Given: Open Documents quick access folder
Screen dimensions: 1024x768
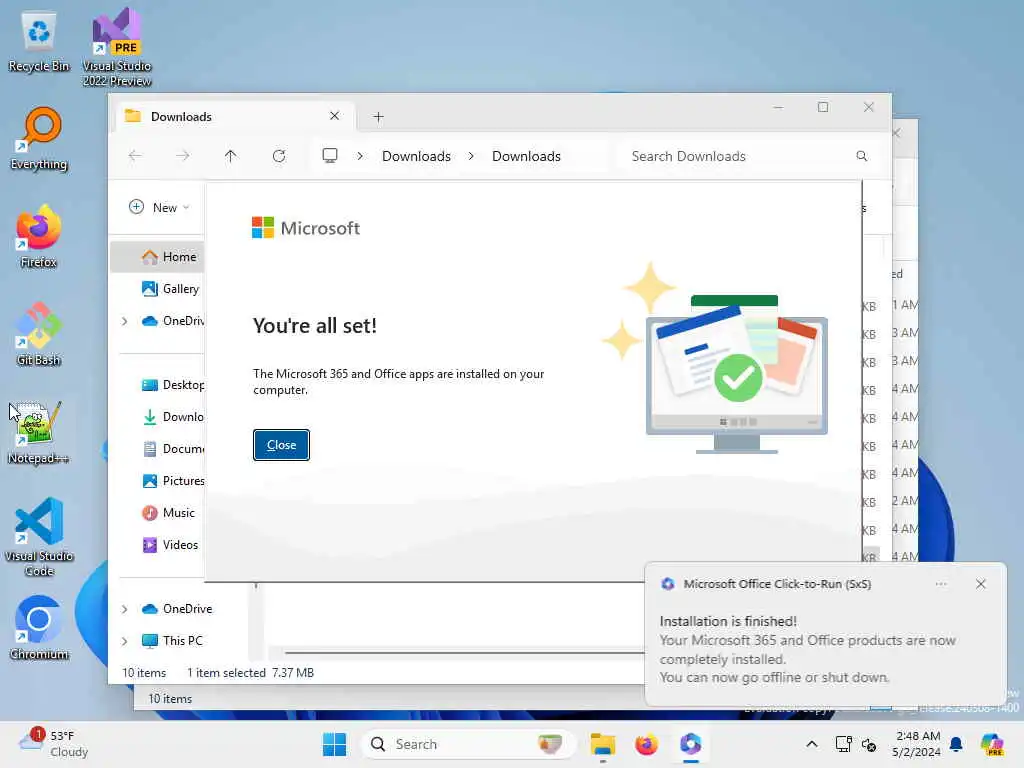Looking at the screenshot, I should click(172, 449).
